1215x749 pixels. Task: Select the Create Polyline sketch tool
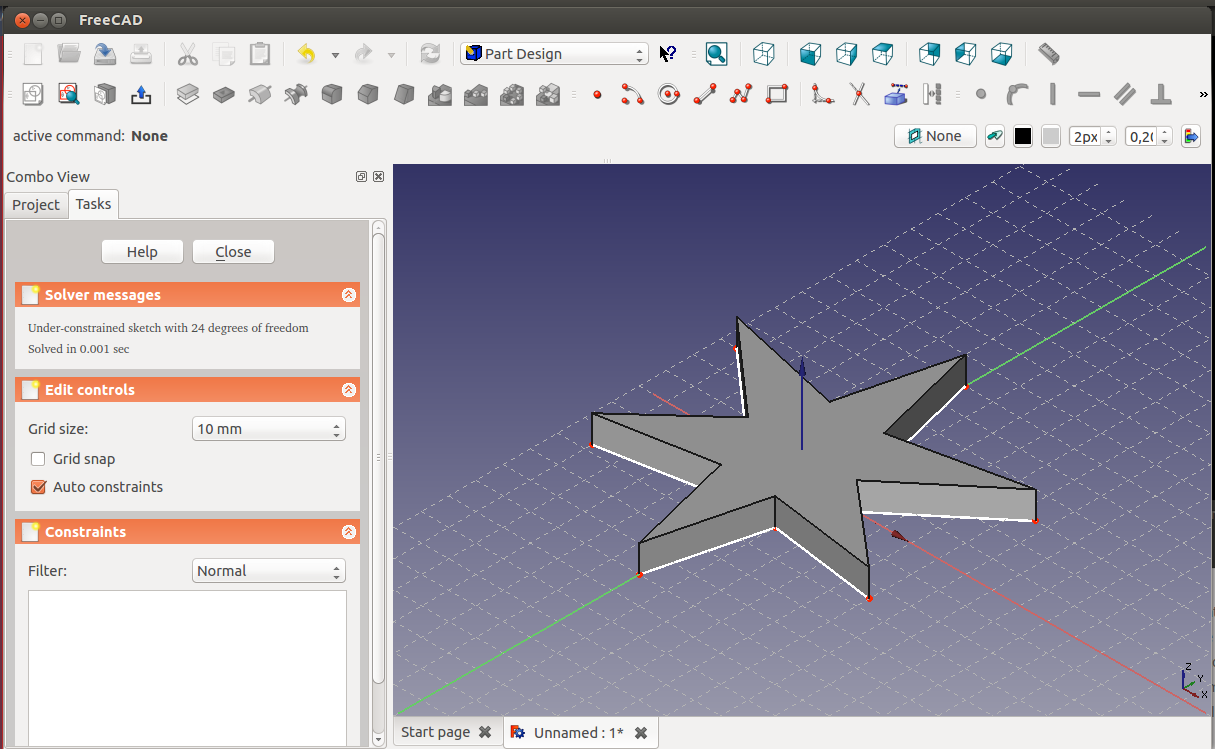click(740, 95)
